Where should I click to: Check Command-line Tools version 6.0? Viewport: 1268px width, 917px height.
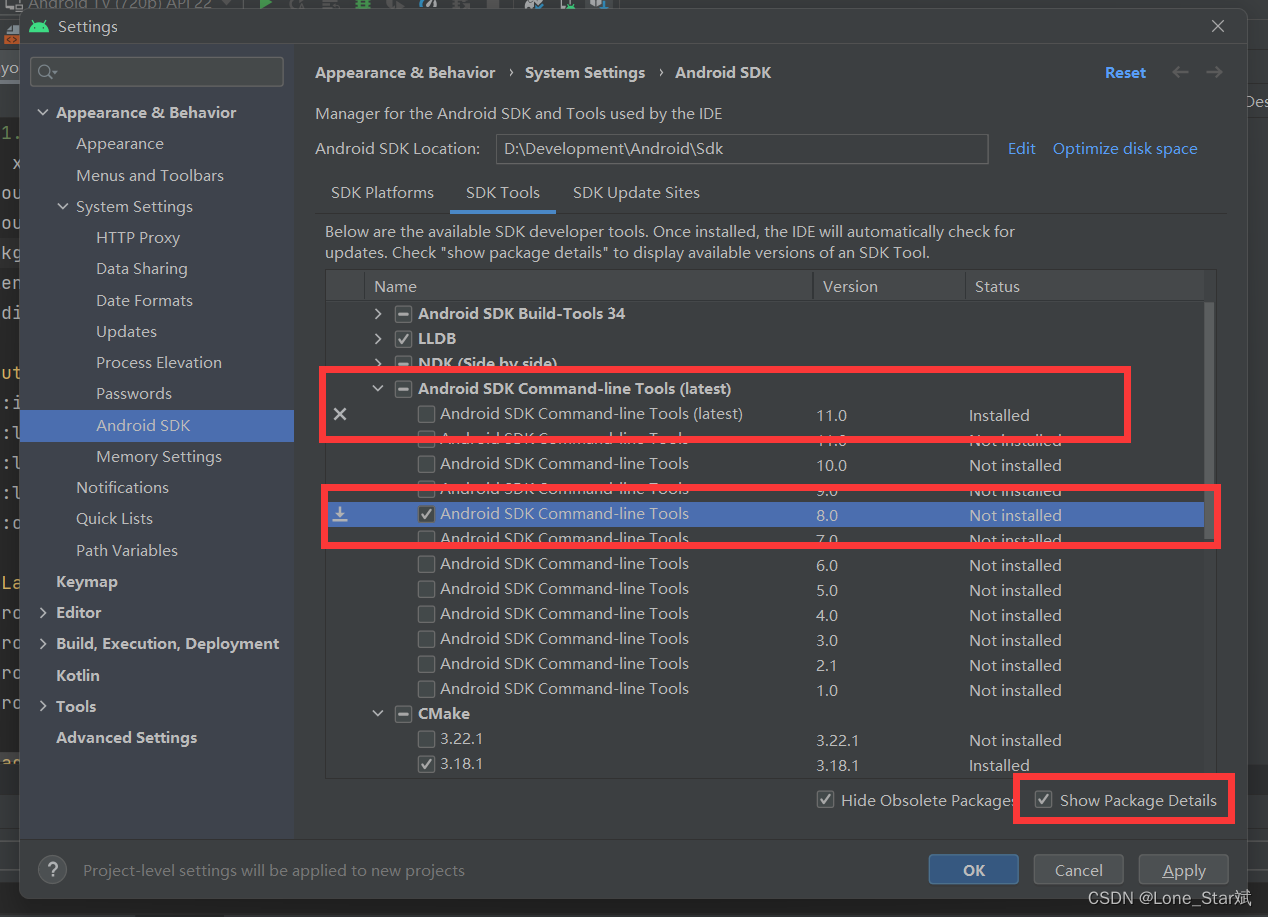pos(426,564)
